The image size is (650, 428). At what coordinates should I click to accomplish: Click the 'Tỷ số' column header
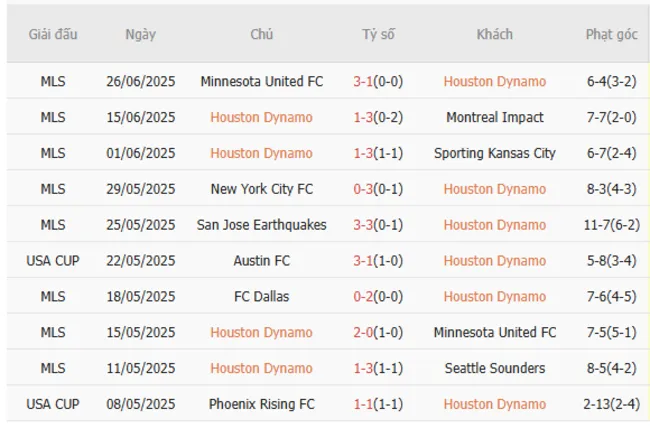click(x=378, y=34)
